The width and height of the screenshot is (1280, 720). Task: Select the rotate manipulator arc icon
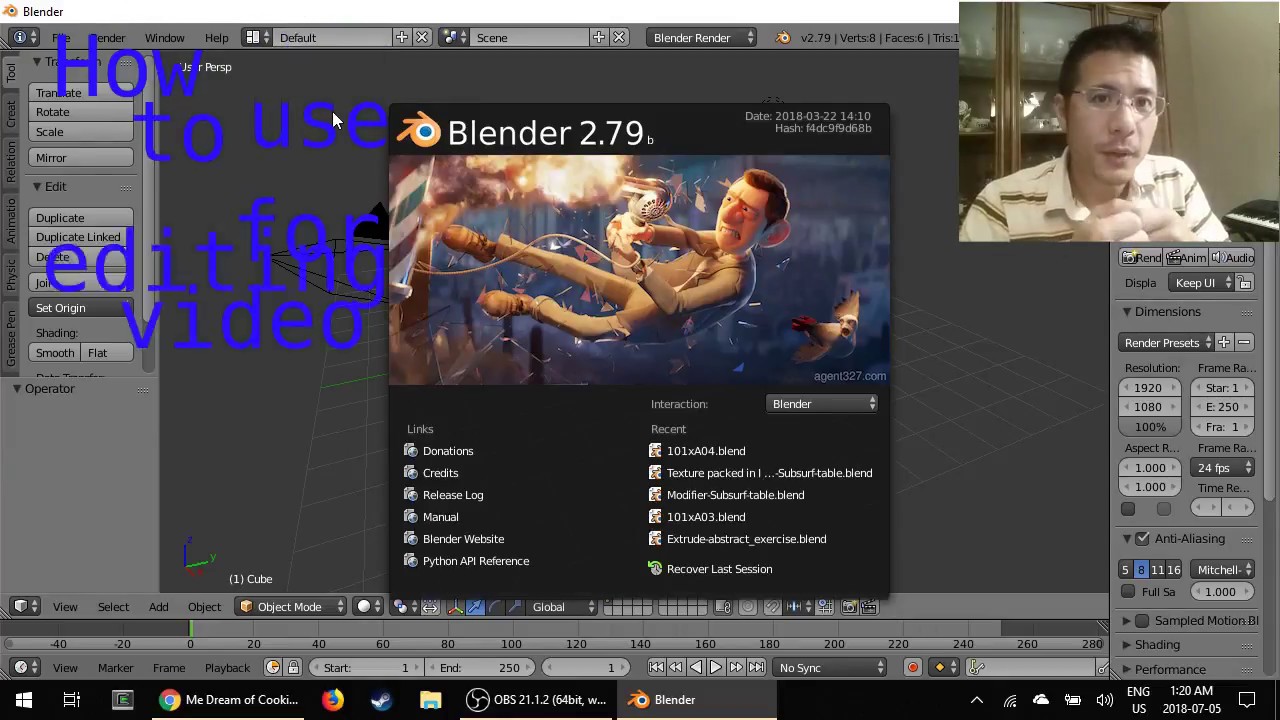coord(495,606)
